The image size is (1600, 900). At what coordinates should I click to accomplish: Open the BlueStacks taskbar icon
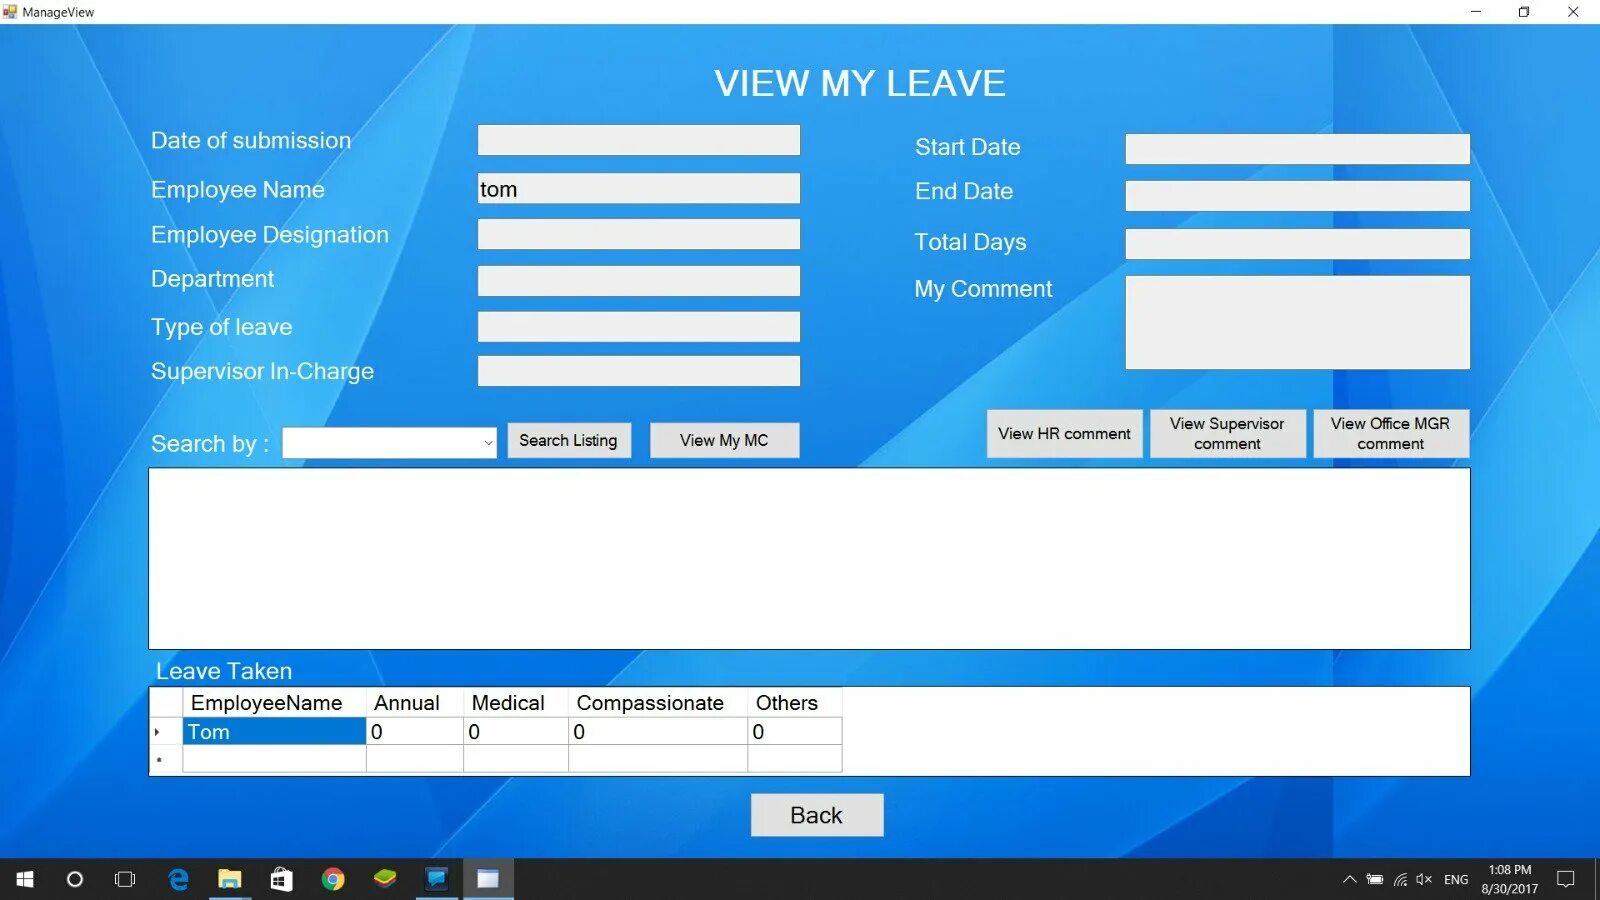385,879
